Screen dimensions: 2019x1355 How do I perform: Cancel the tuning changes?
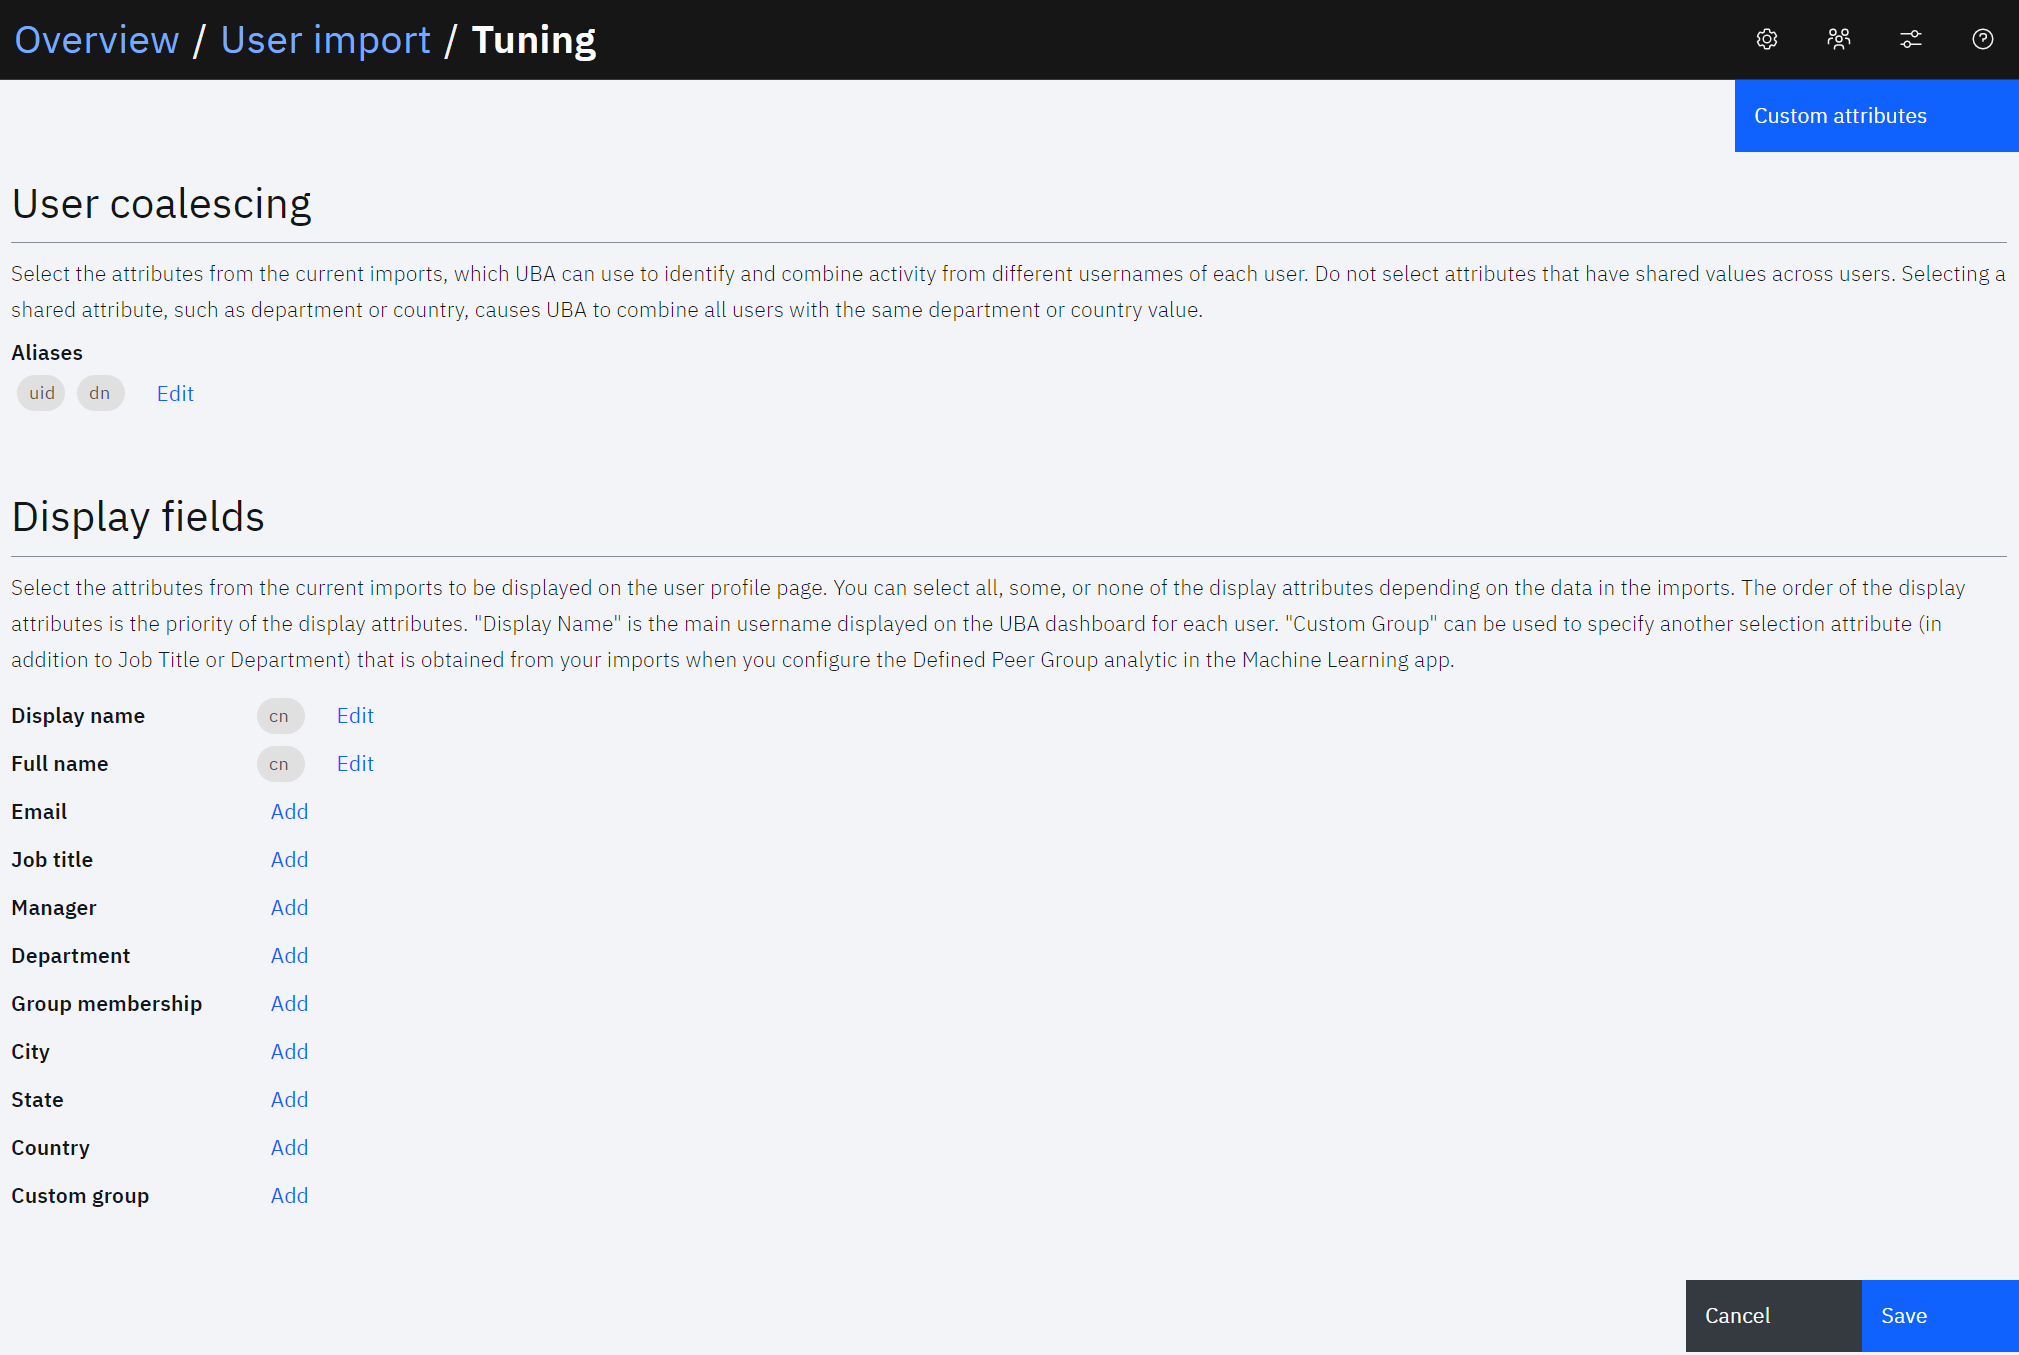point(1773,1316)
